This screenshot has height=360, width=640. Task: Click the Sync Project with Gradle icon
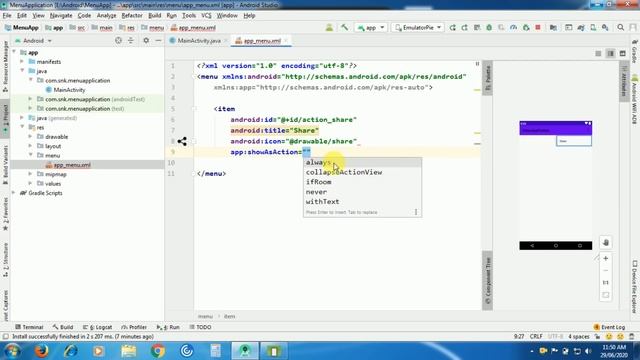[x=580, y=27]
